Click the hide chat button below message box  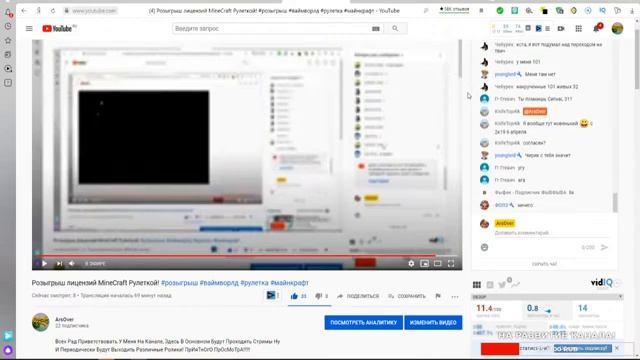544,264
